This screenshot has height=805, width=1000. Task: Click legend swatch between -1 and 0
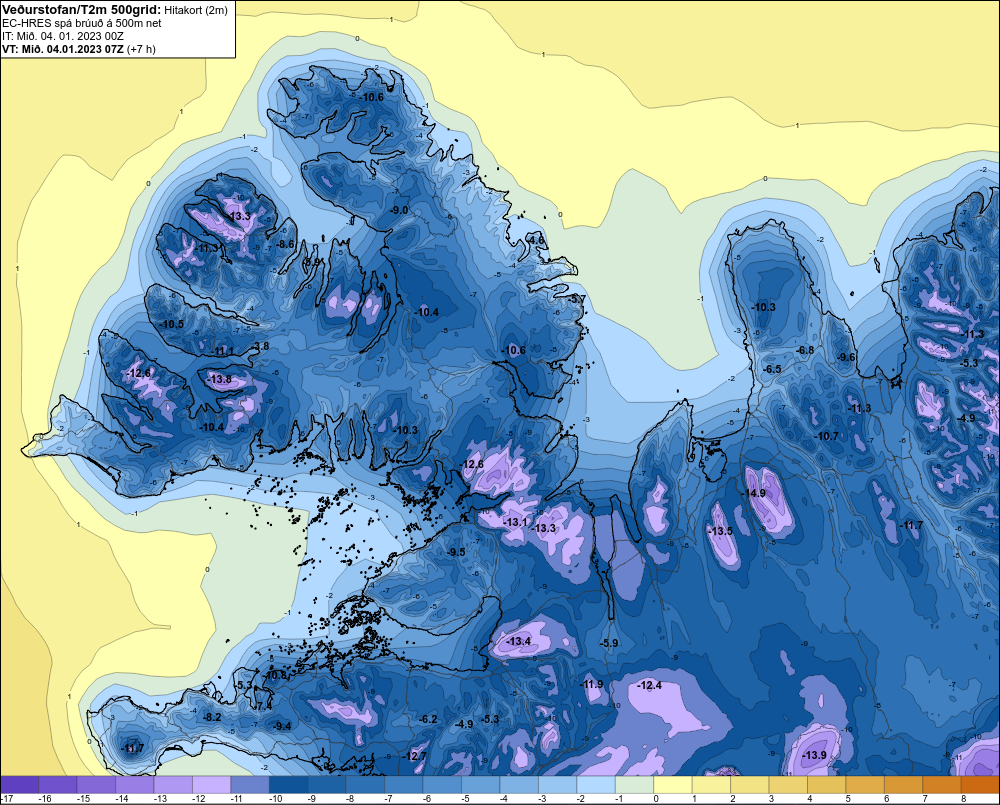pos(635,784)
